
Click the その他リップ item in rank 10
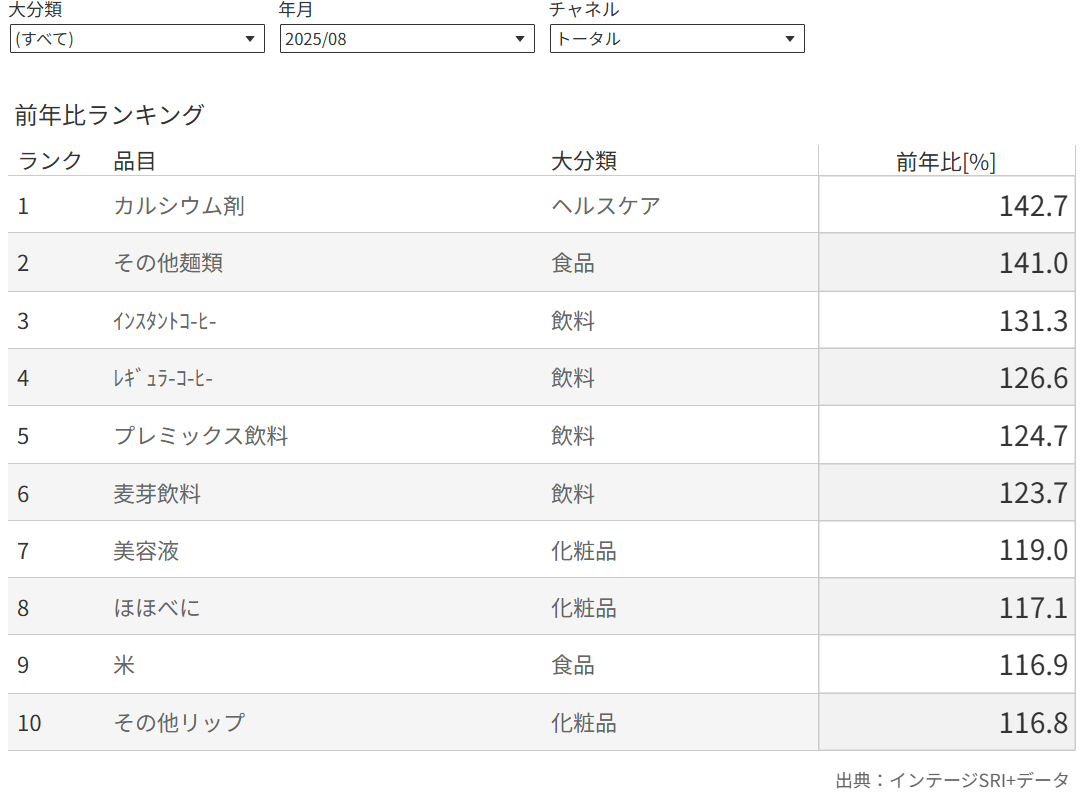[179, 723]
